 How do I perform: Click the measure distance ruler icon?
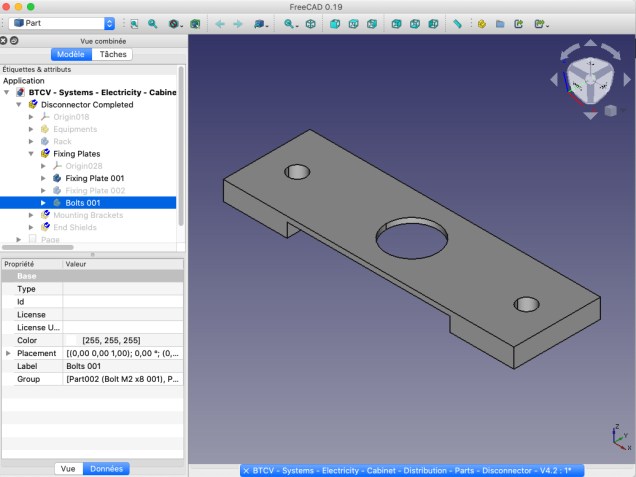458,23
